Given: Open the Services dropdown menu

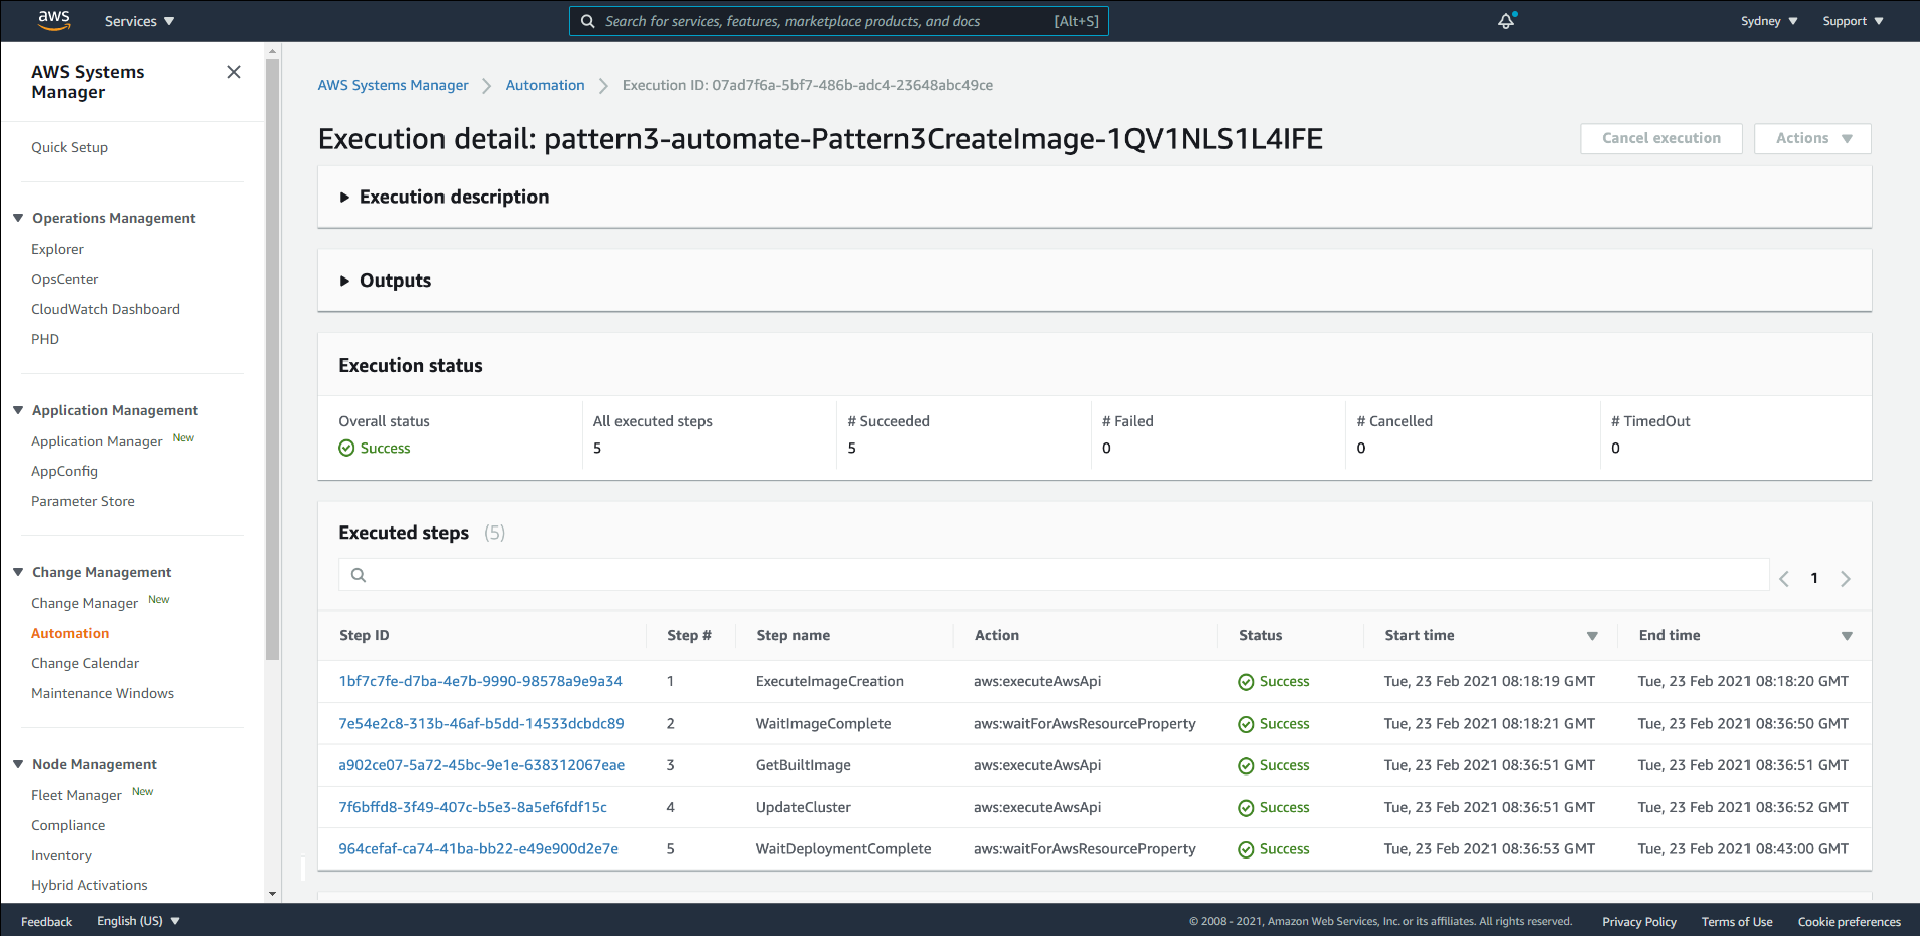Looking at the screenshot, I should pos(139,21).
